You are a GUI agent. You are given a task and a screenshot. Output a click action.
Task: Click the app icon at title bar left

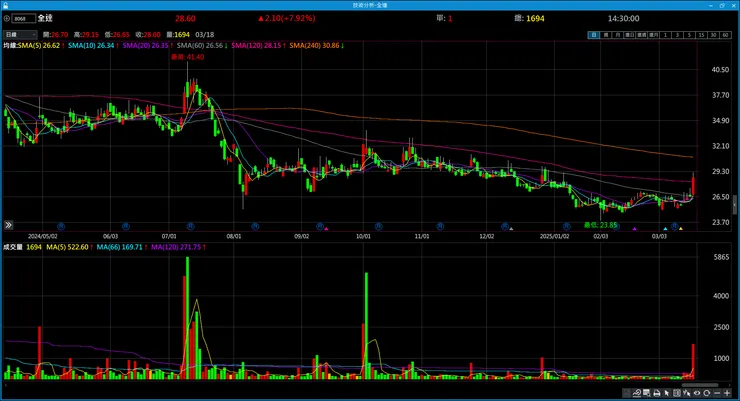pos(5,5)
